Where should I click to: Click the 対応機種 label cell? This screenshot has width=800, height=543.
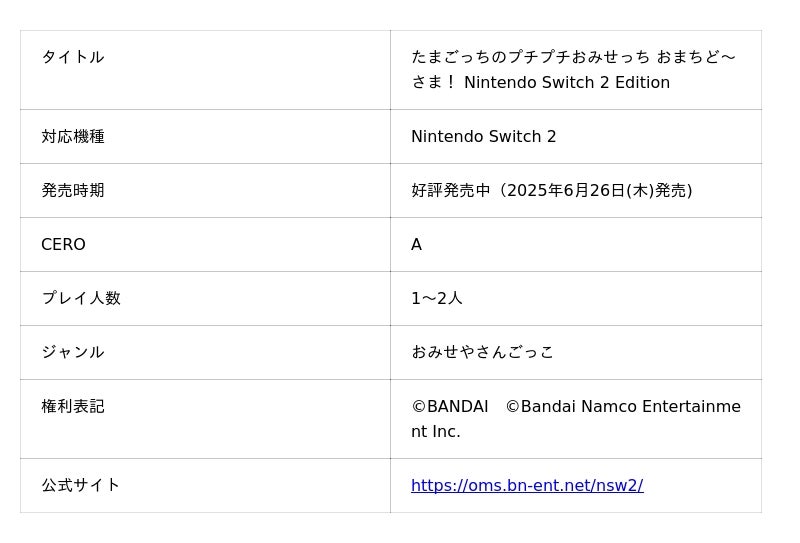tap(73, 137)
